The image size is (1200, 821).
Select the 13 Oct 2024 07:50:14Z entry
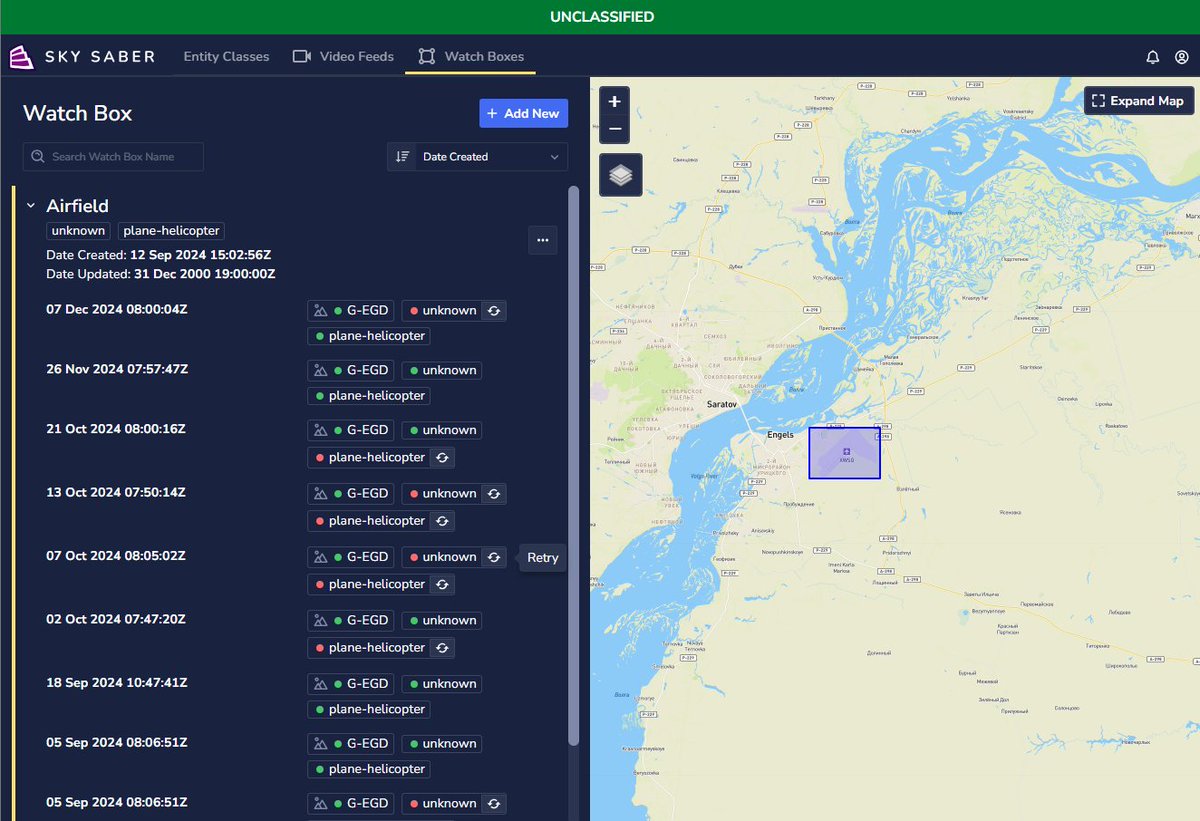(116, 492)
